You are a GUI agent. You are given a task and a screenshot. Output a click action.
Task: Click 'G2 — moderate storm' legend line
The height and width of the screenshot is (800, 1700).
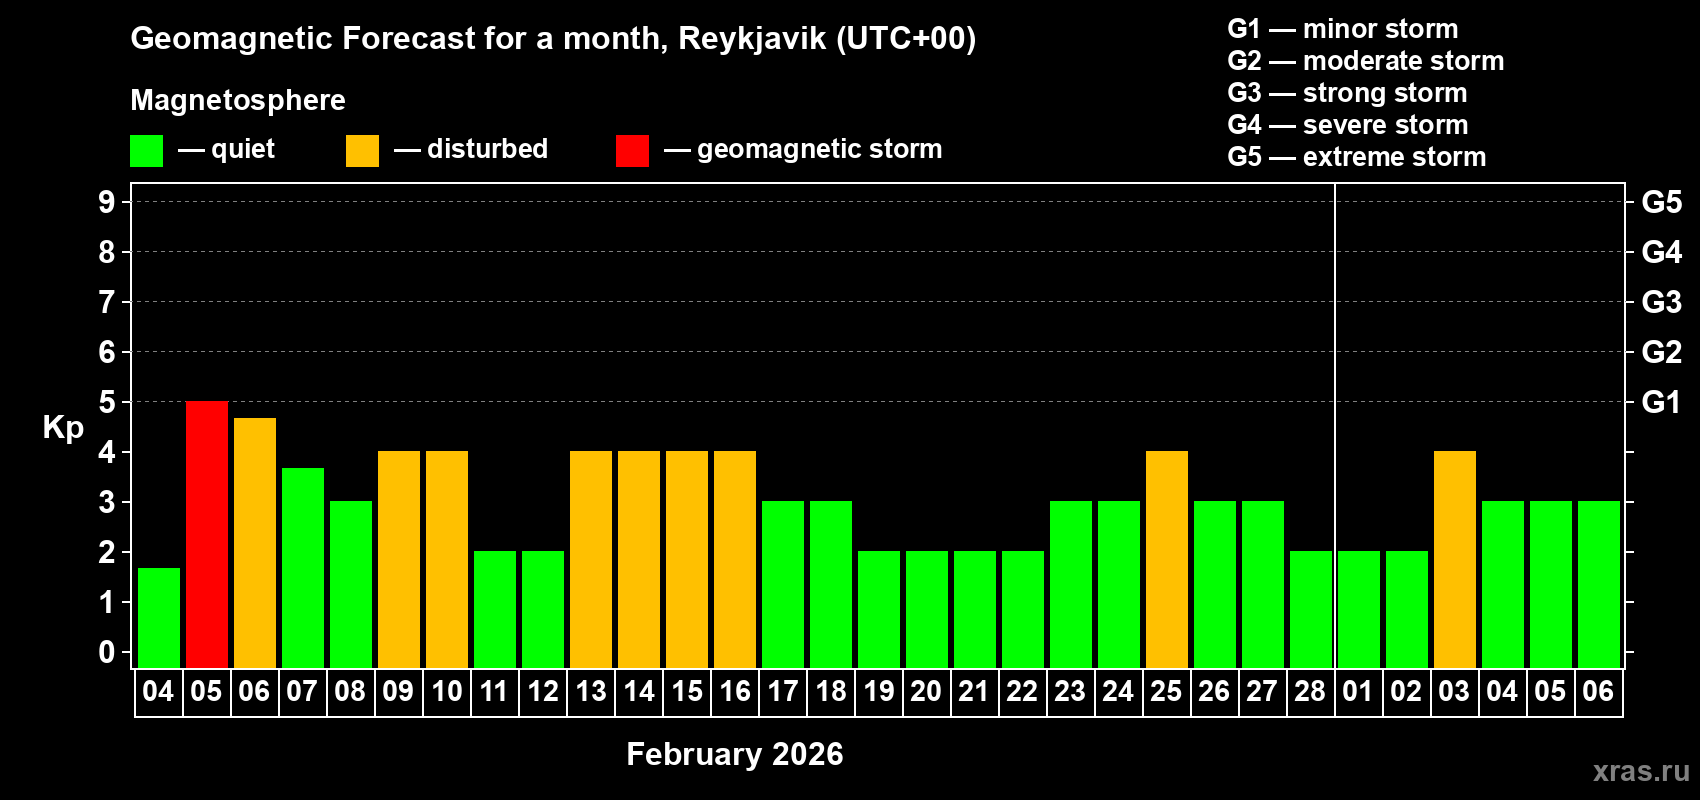[x=1366, y=61]
